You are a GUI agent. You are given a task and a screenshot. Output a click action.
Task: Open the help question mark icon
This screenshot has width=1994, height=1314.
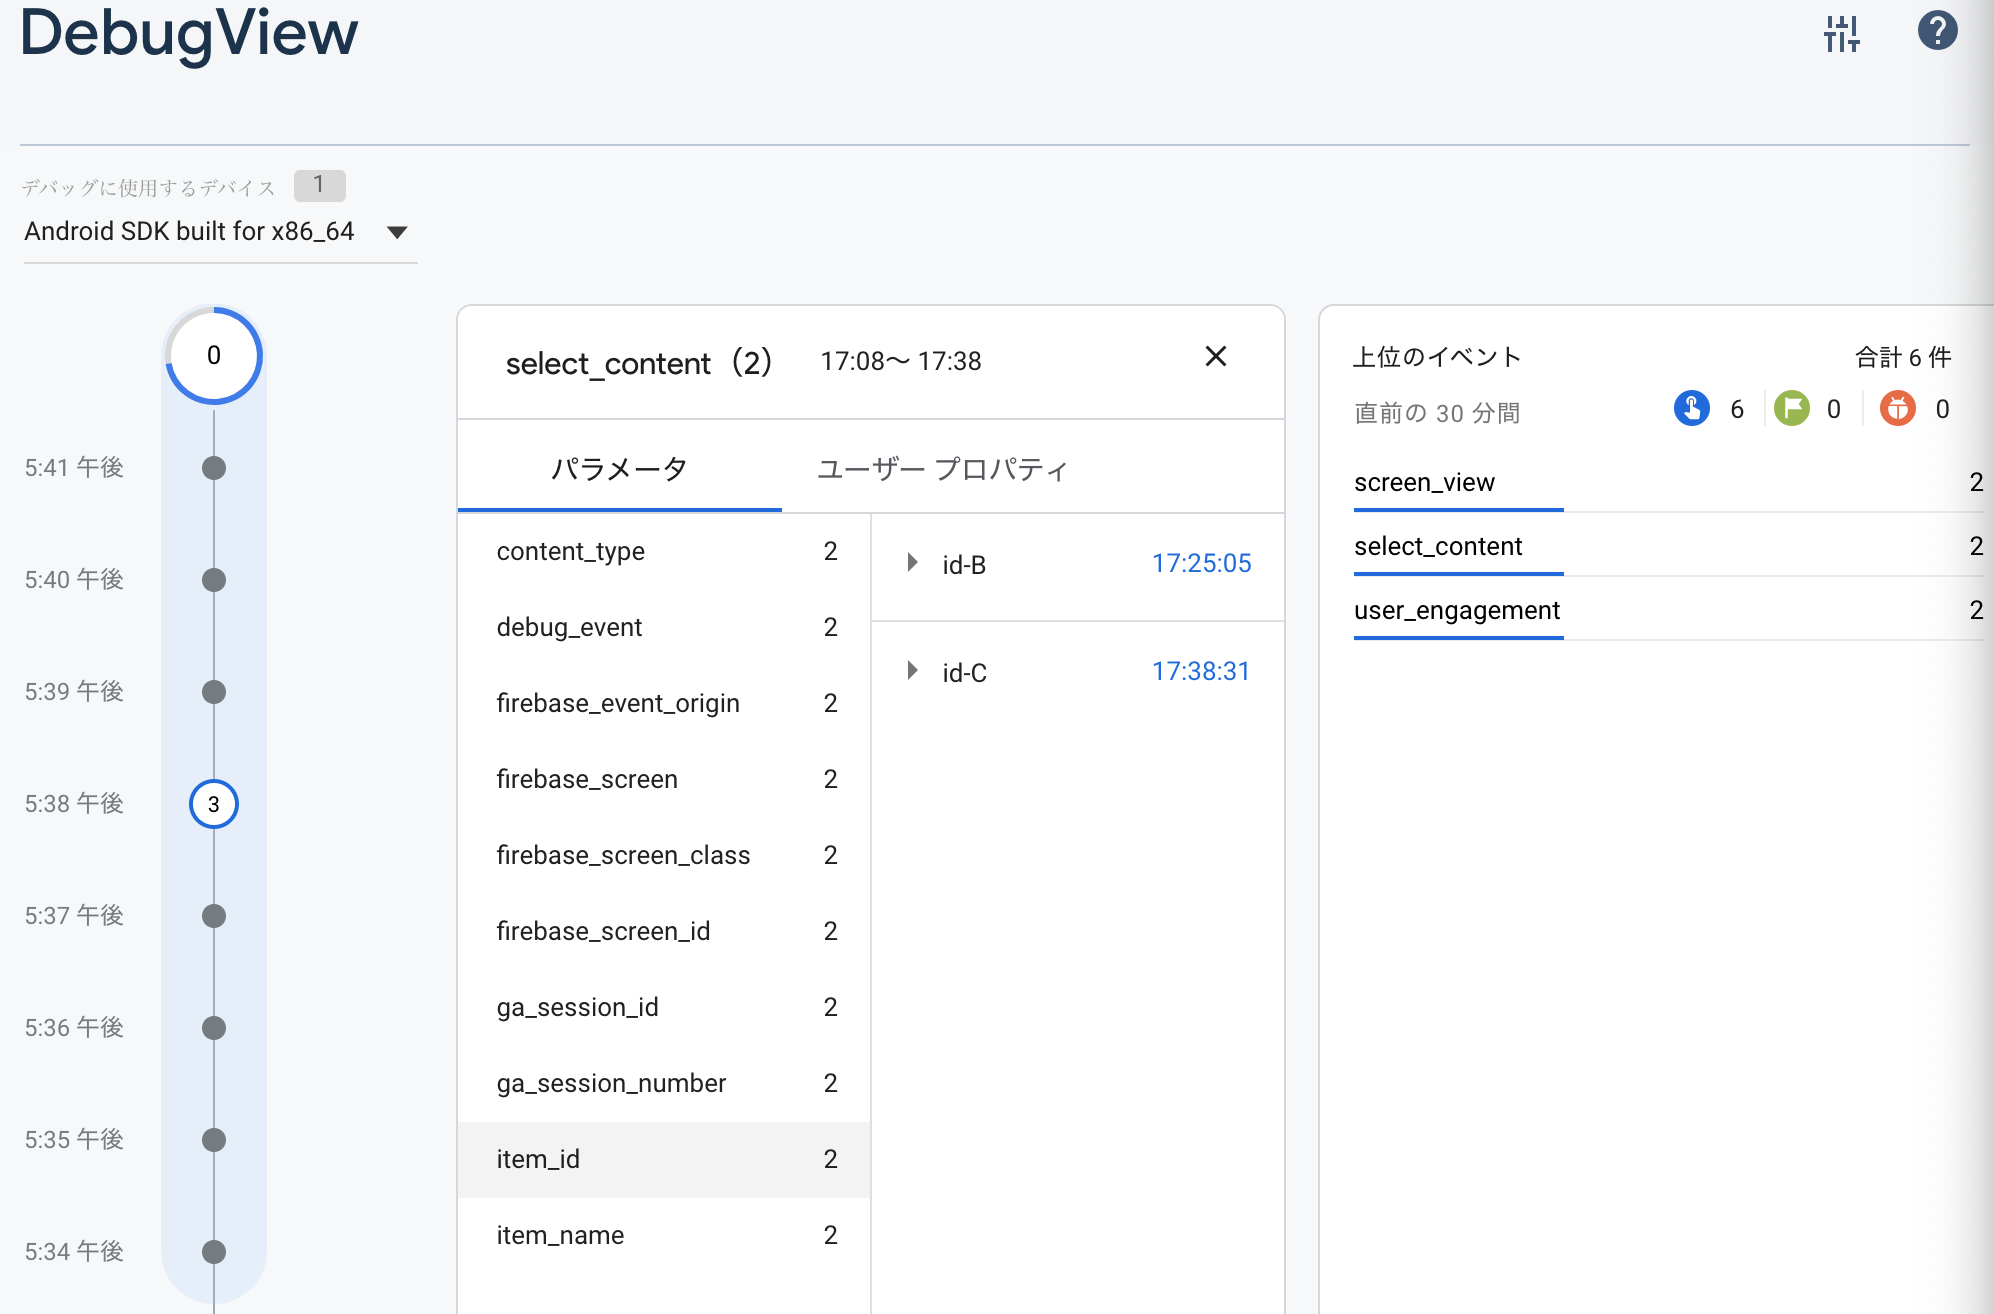point(1937,30)
